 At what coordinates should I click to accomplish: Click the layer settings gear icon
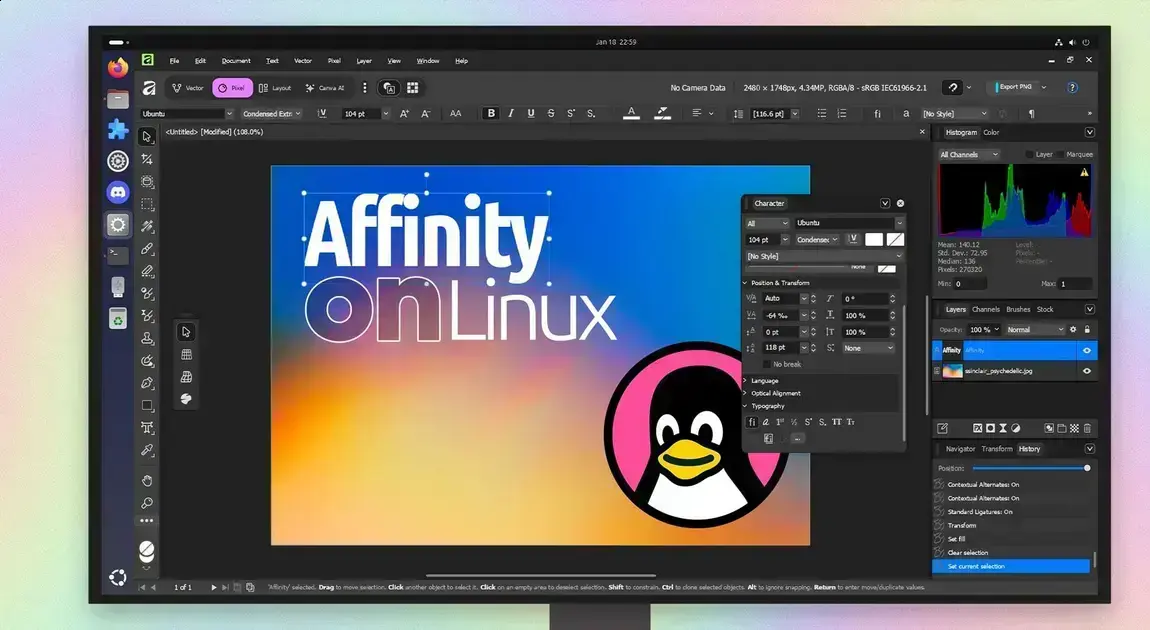(x=1073, y=330)
